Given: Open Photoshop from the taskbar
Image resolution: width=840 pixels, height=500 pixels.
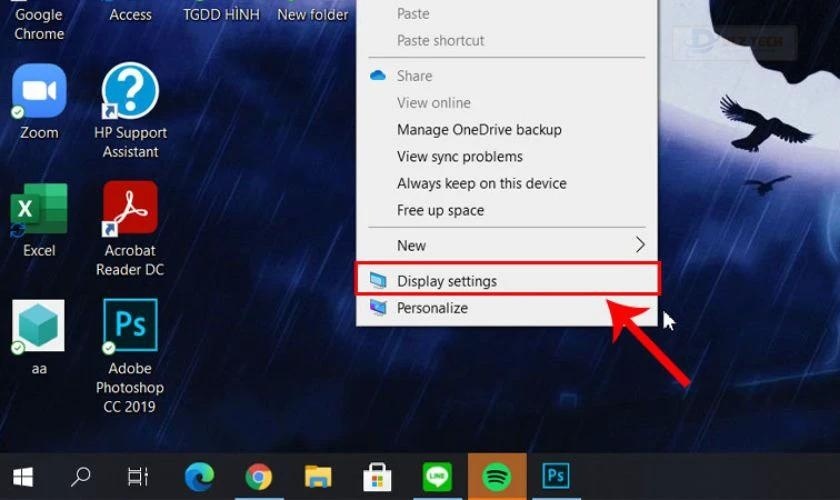Looking at the screenshot, I should (x=556, y=476).
